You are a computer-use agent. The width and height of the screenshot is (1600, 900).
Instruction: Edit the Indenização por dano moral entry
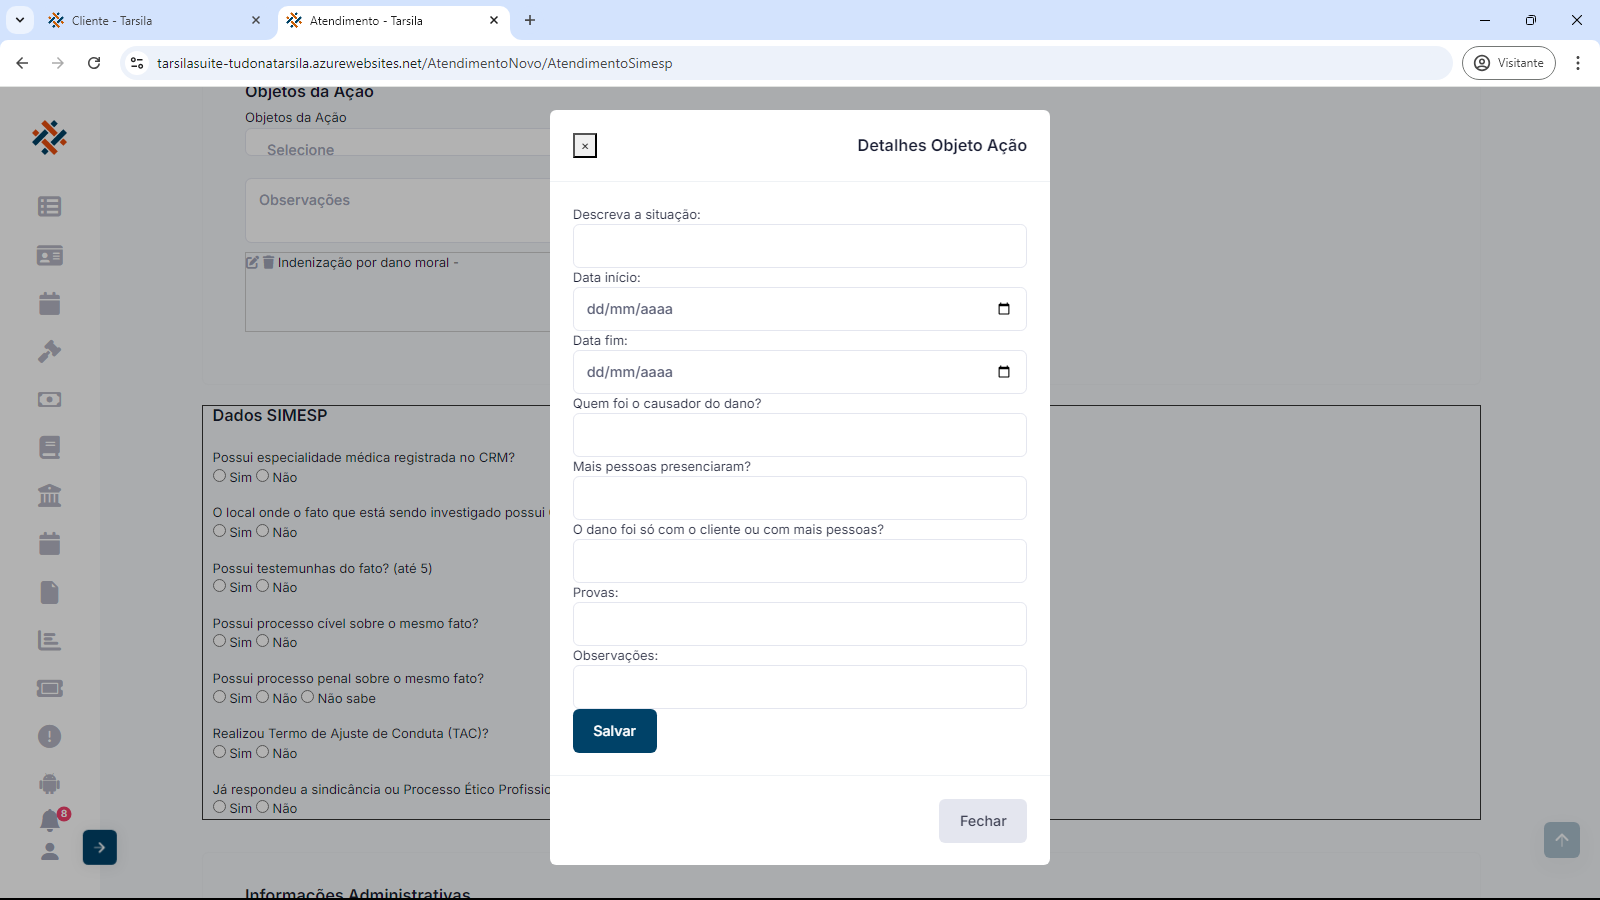[x=253, y=262]
